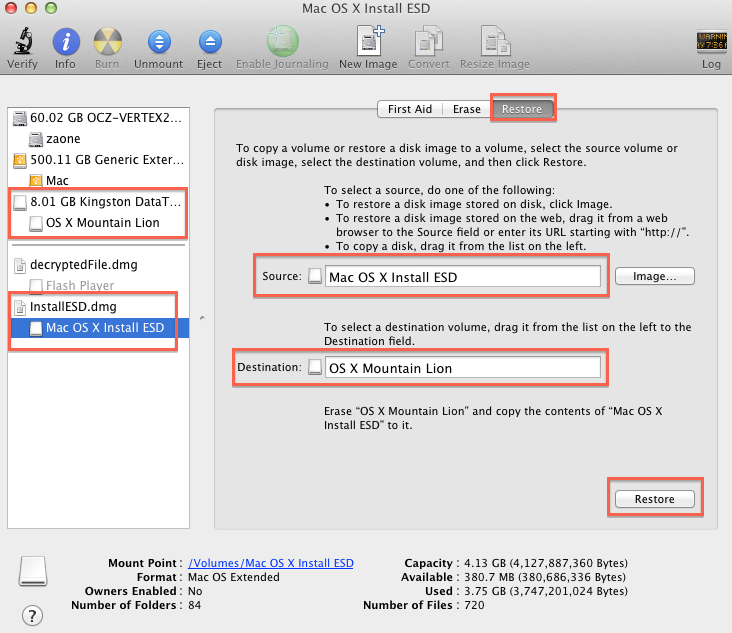Screen dimensions: 732x633
Task: Click the Format value Mac OS Extended
Action: [x=233, y=577]
